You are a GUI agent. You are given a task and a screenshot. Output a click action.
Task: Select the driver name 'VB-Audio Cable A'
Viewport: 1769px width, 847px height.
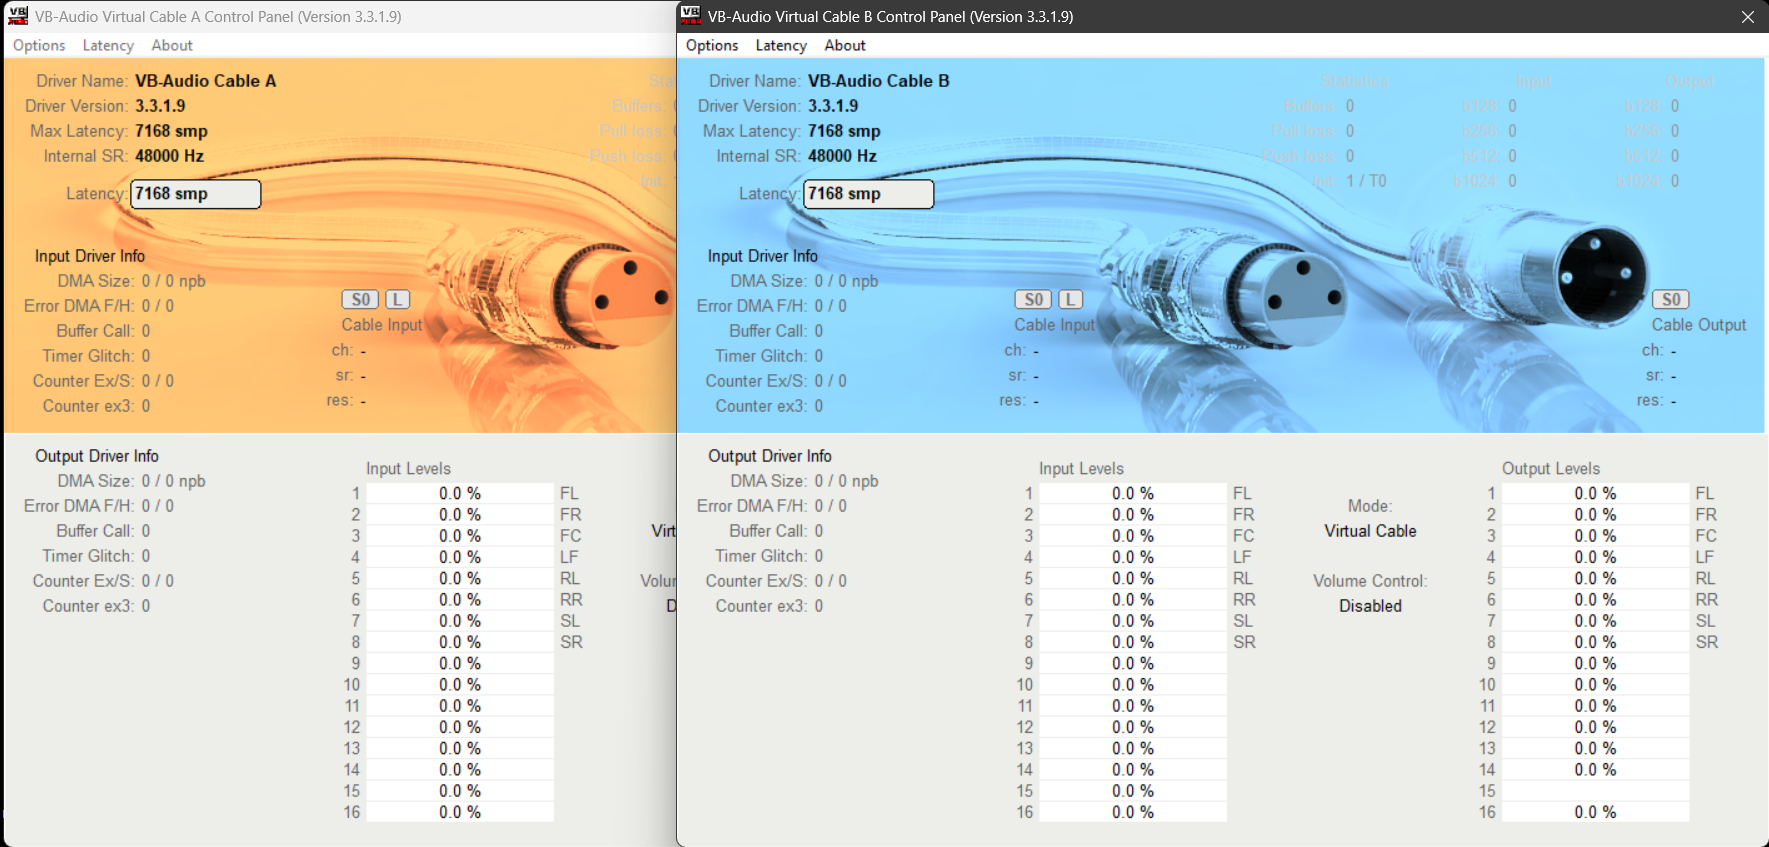pyautogui.click(x=206, y=81)
